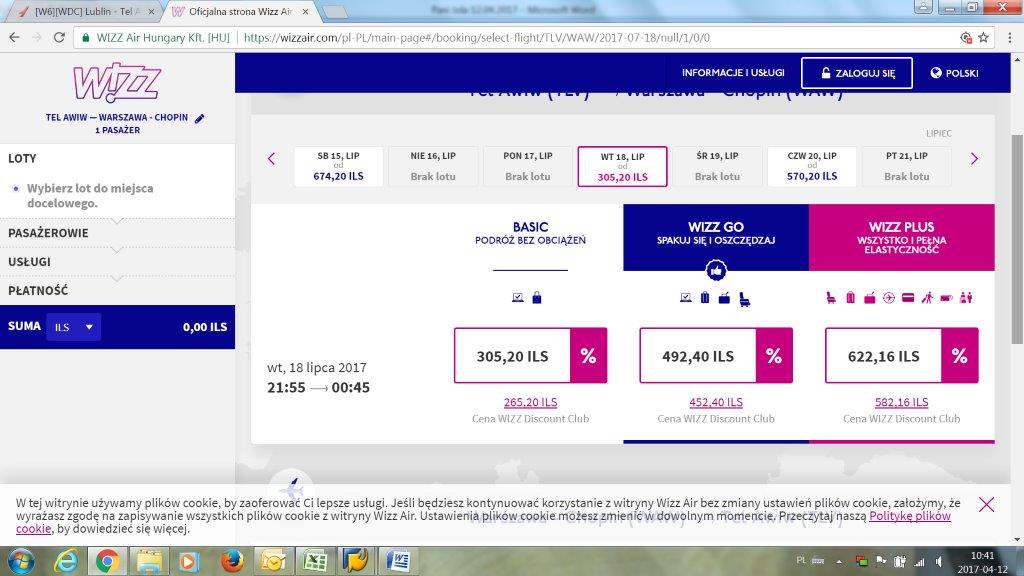Click the WIZZ PLUS passengers icon
Image resolution: width=1024 pixels, height=576 pixels.
coord(967,298)
